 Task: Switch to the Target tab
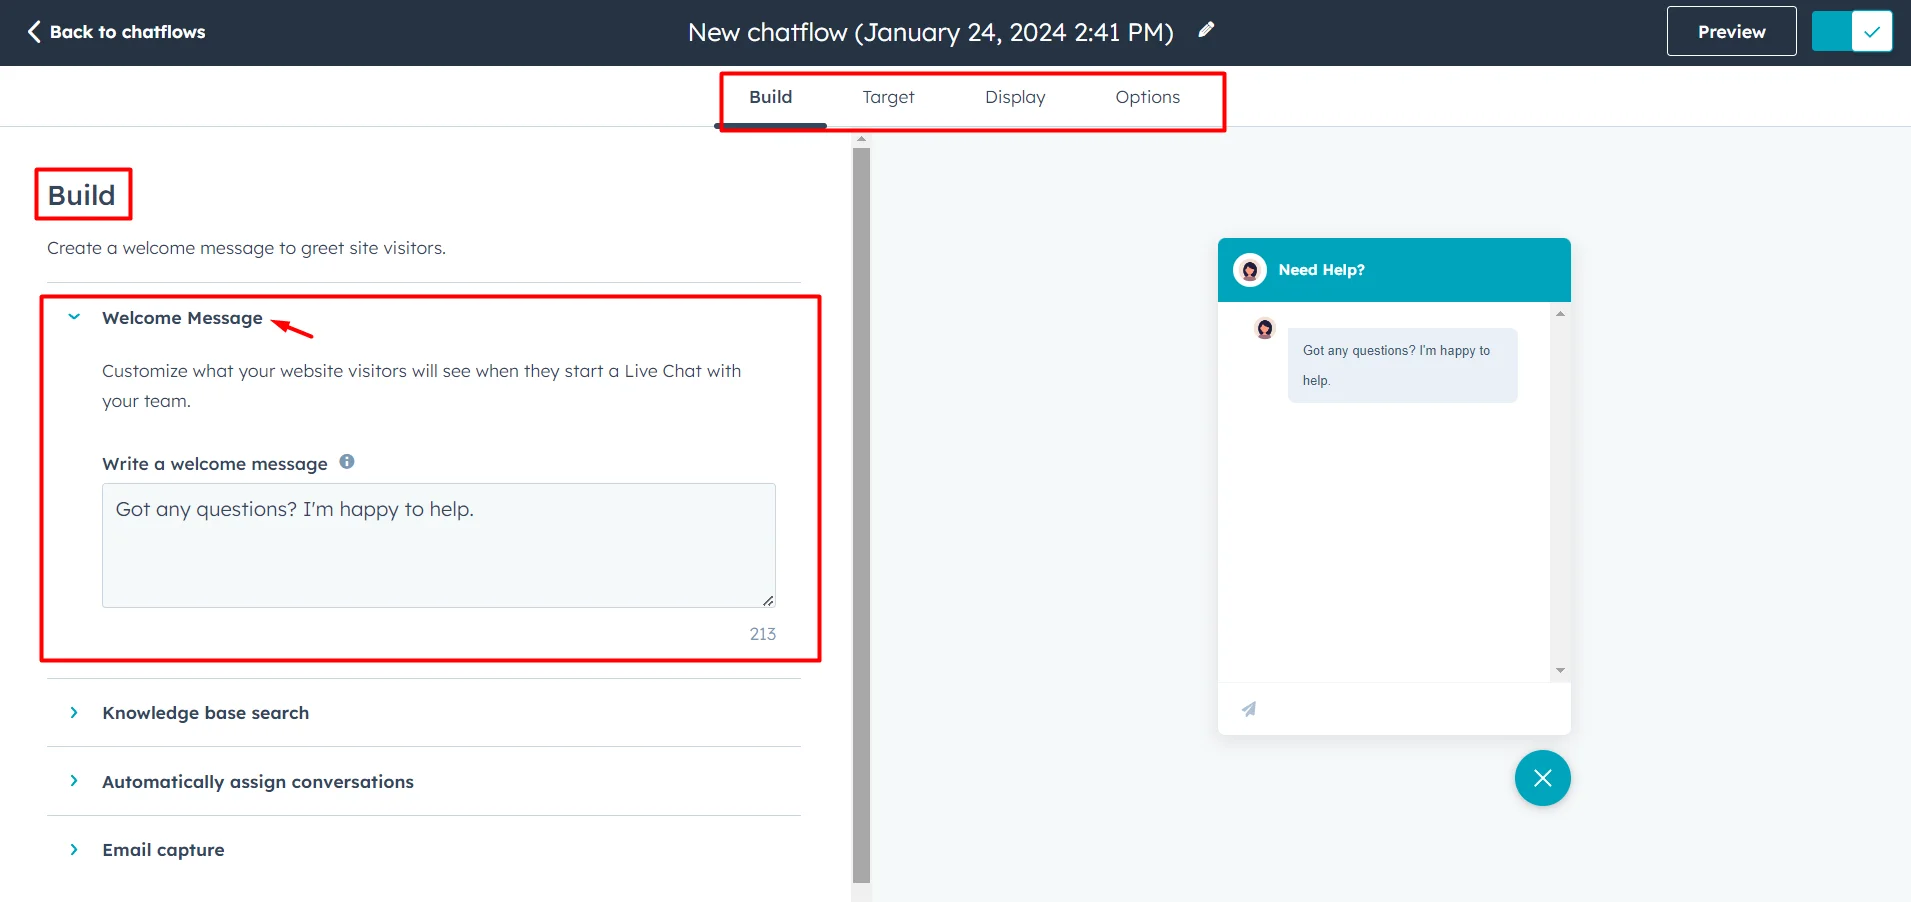coord(888,97)
